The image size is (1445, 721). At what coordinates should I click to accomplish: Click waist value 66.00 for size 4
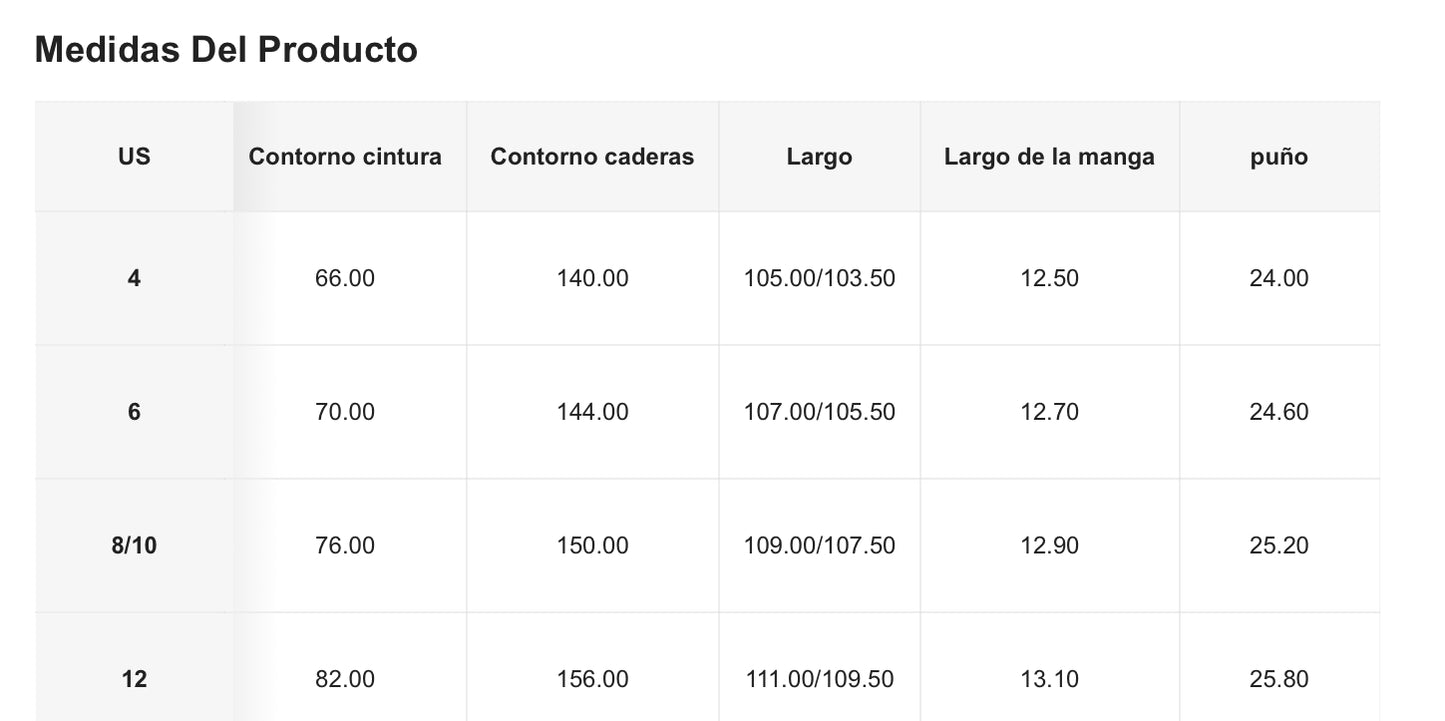tap(345, 278)
